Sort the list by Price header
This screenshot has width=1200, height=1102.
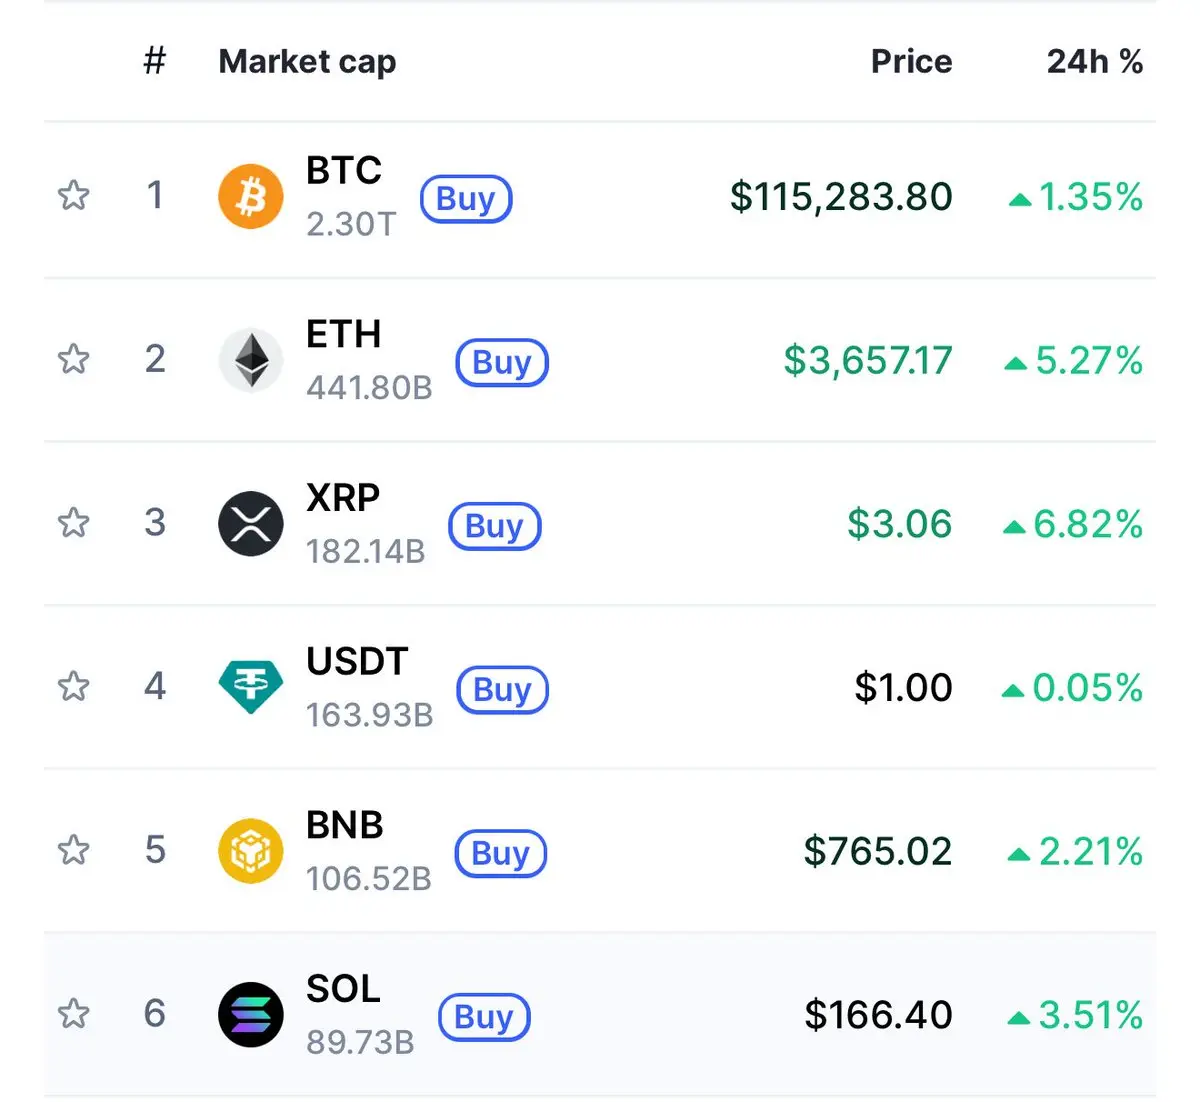click(x=911, y=61)
